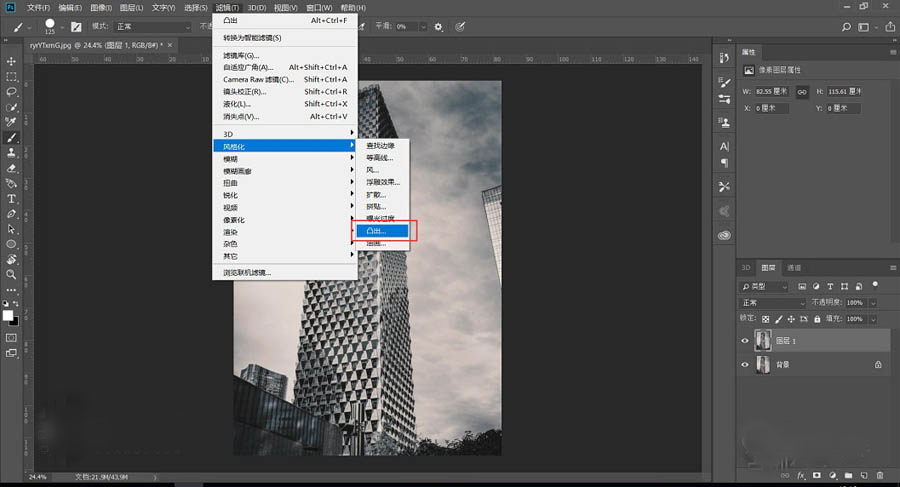Hide 图层 1 using its eye icon
This screenshot has height=487, width=900.
[745, 340]
